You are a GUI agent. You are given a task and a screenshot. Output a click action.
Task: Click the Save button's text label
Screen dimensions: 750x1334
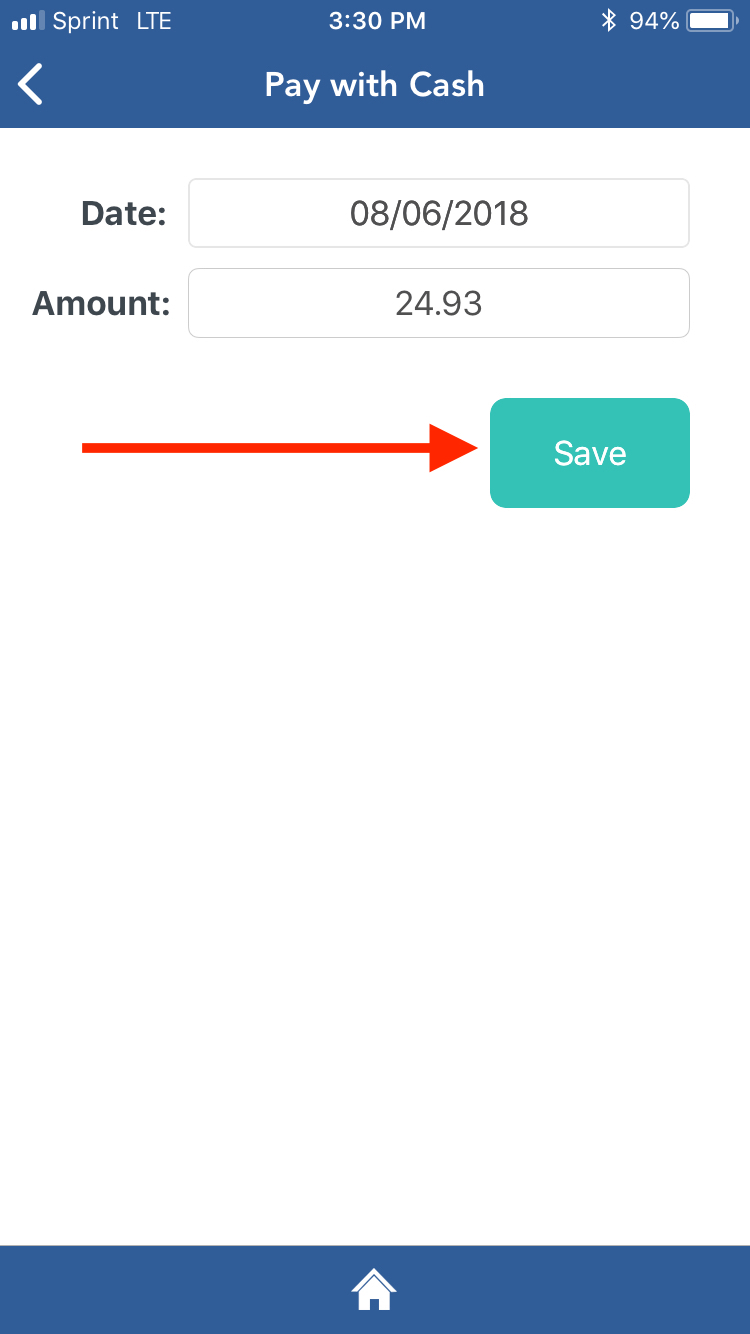tap(590, 453)
